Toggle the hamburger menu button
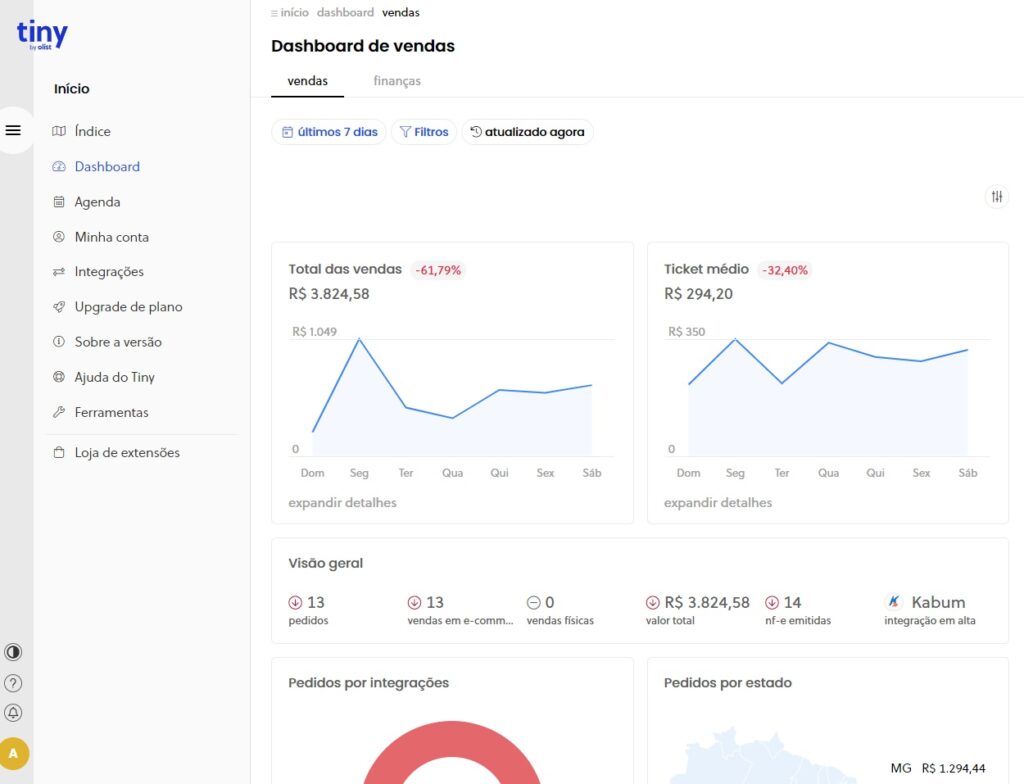The height and width of the screenshot is (784, 1024). click(x=13, y=130)
